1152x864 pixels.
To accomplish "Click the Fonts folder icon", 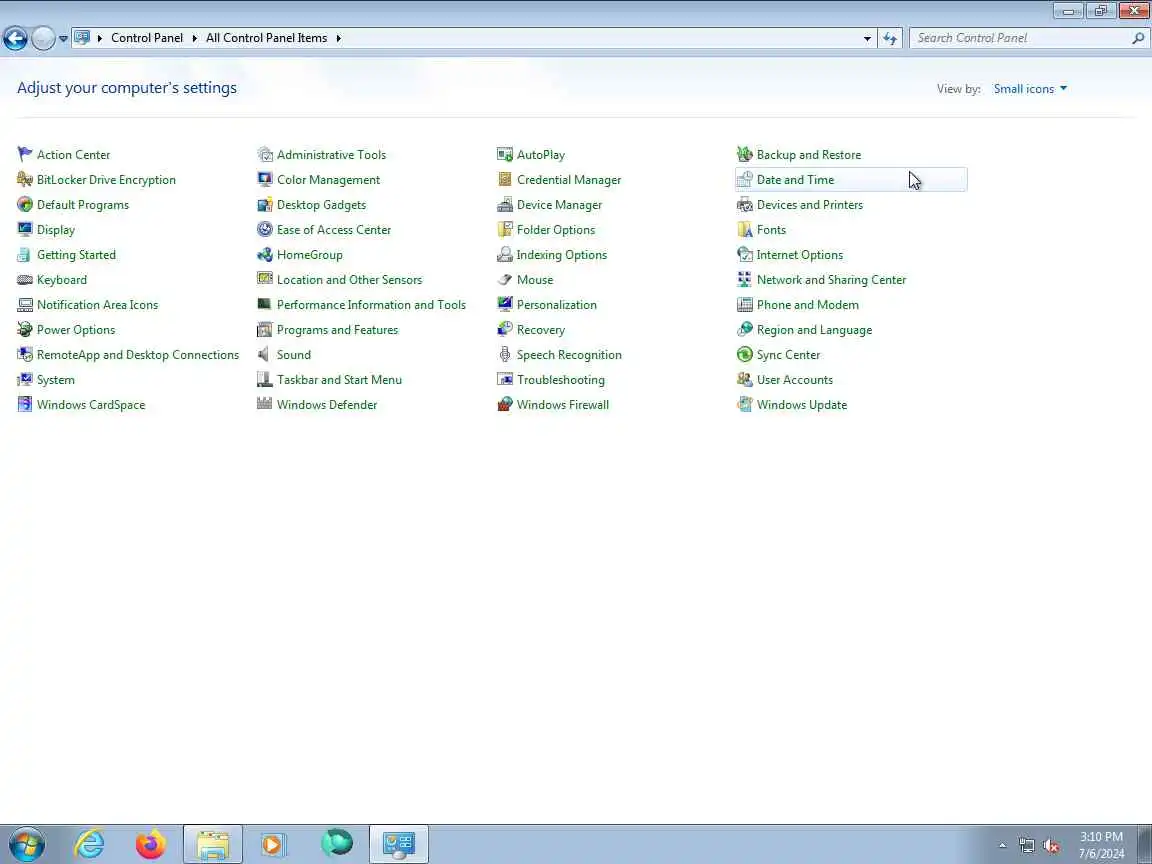I will pos(744,229).
